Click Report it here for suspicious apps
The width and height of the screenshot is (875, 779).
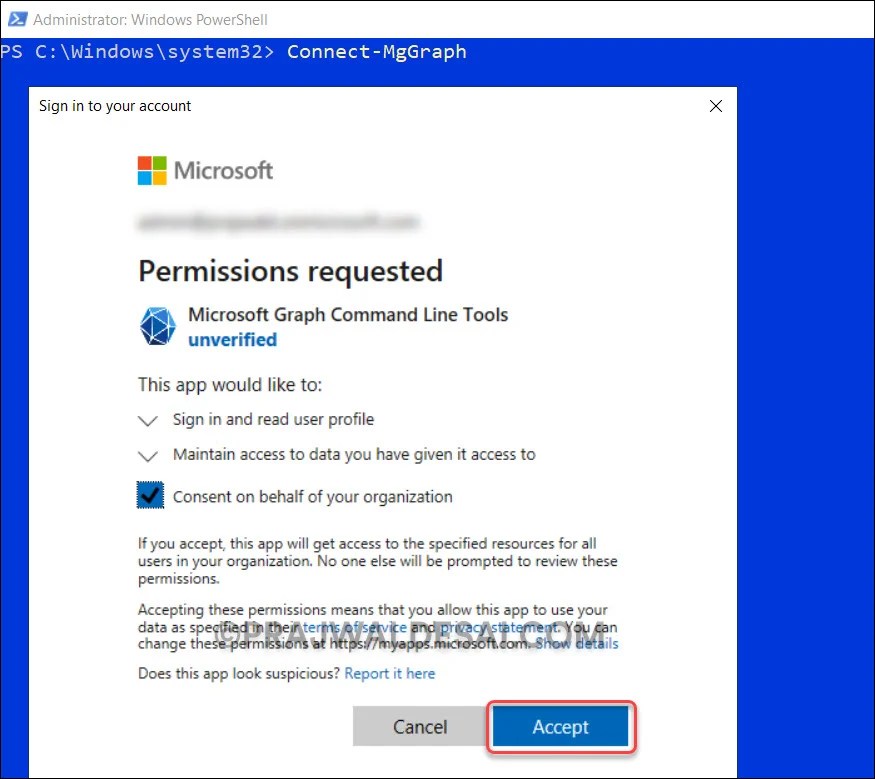[390, 673]
